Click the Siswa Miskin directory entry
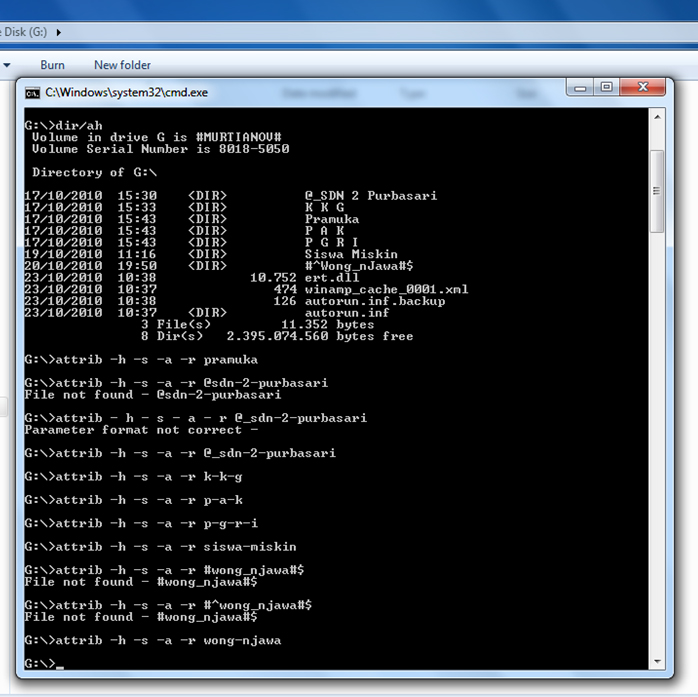 coord(351,254)
